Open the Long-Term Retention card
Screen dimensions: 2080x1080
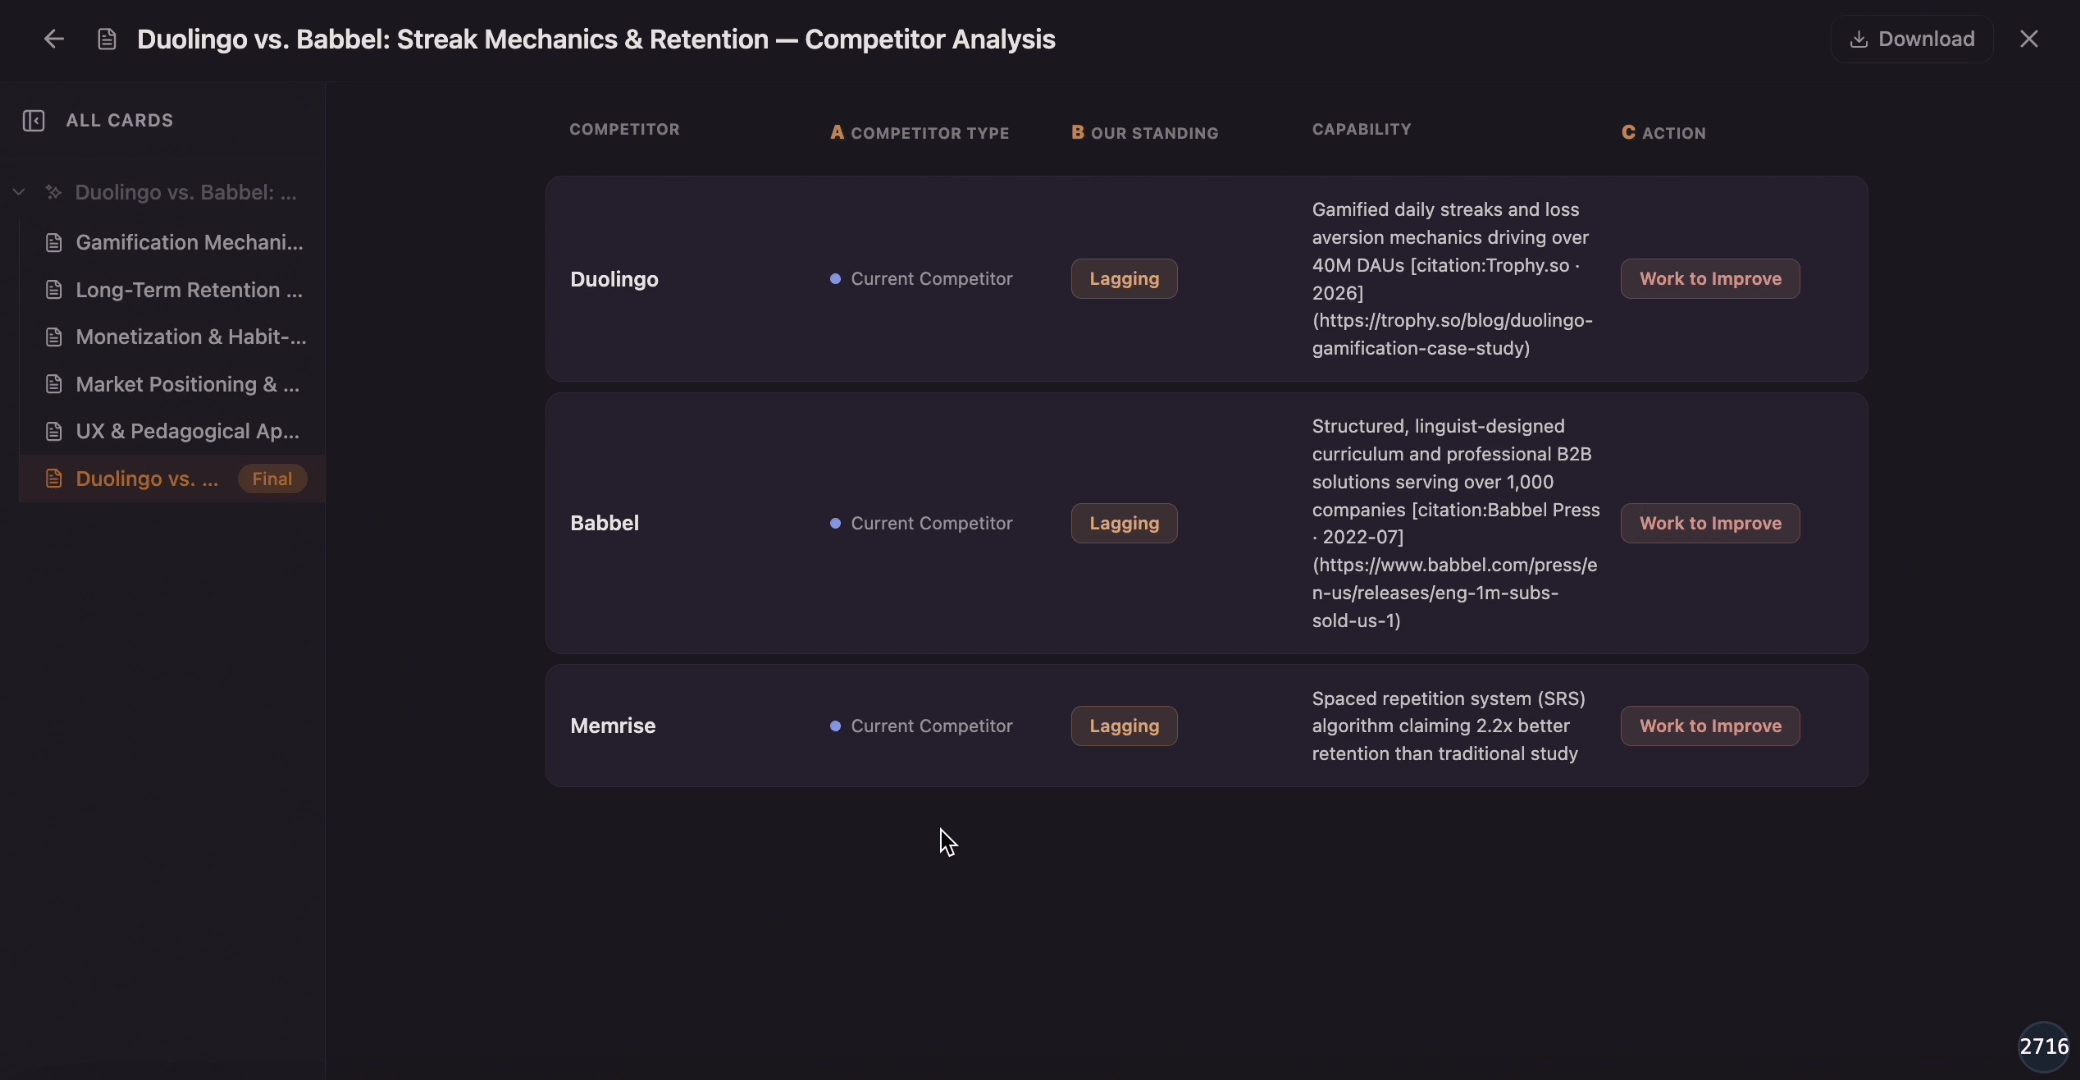(173, 290)
